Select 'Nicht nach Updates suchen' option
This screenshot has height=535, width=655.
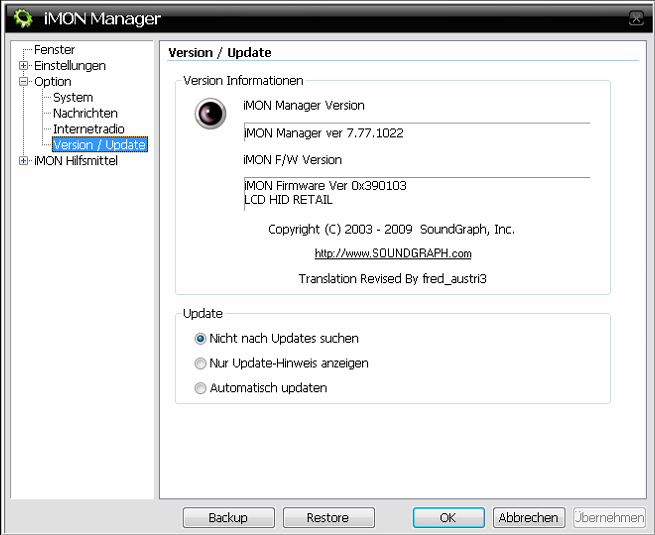201,339
